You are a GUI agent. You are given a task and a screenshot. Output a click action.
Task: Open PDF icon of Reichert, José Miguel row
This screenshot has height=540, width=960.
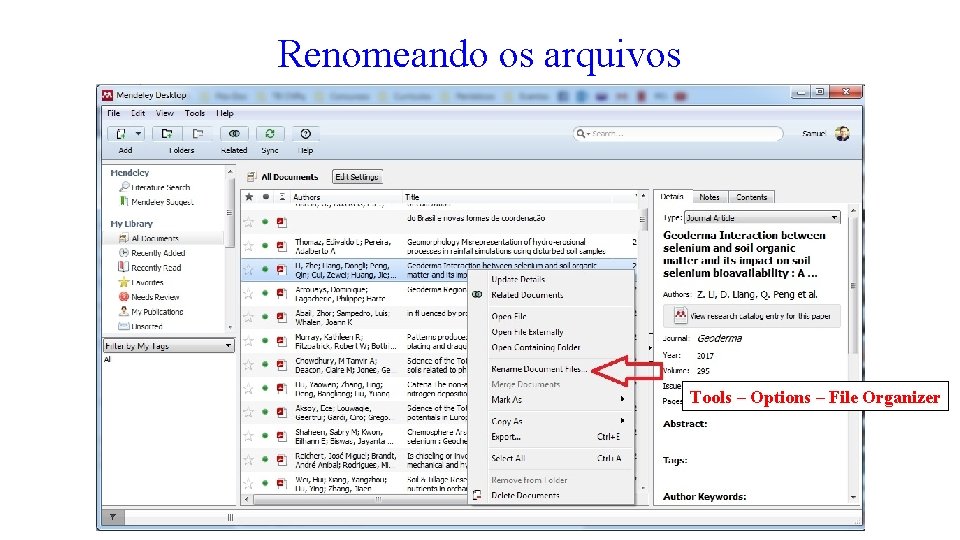(282, 460)
